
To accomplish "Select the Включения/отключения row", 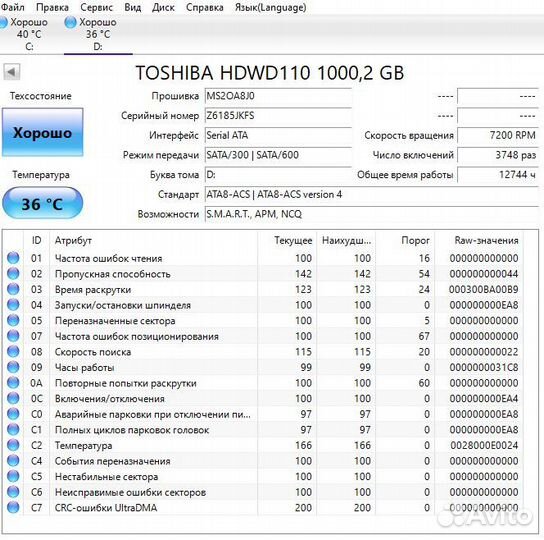I will tap(263, 398).
